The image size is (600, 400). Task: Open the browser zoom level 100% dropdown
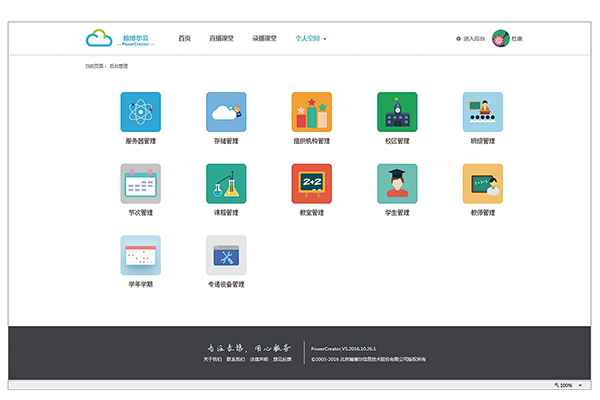(x=567, y=385)
